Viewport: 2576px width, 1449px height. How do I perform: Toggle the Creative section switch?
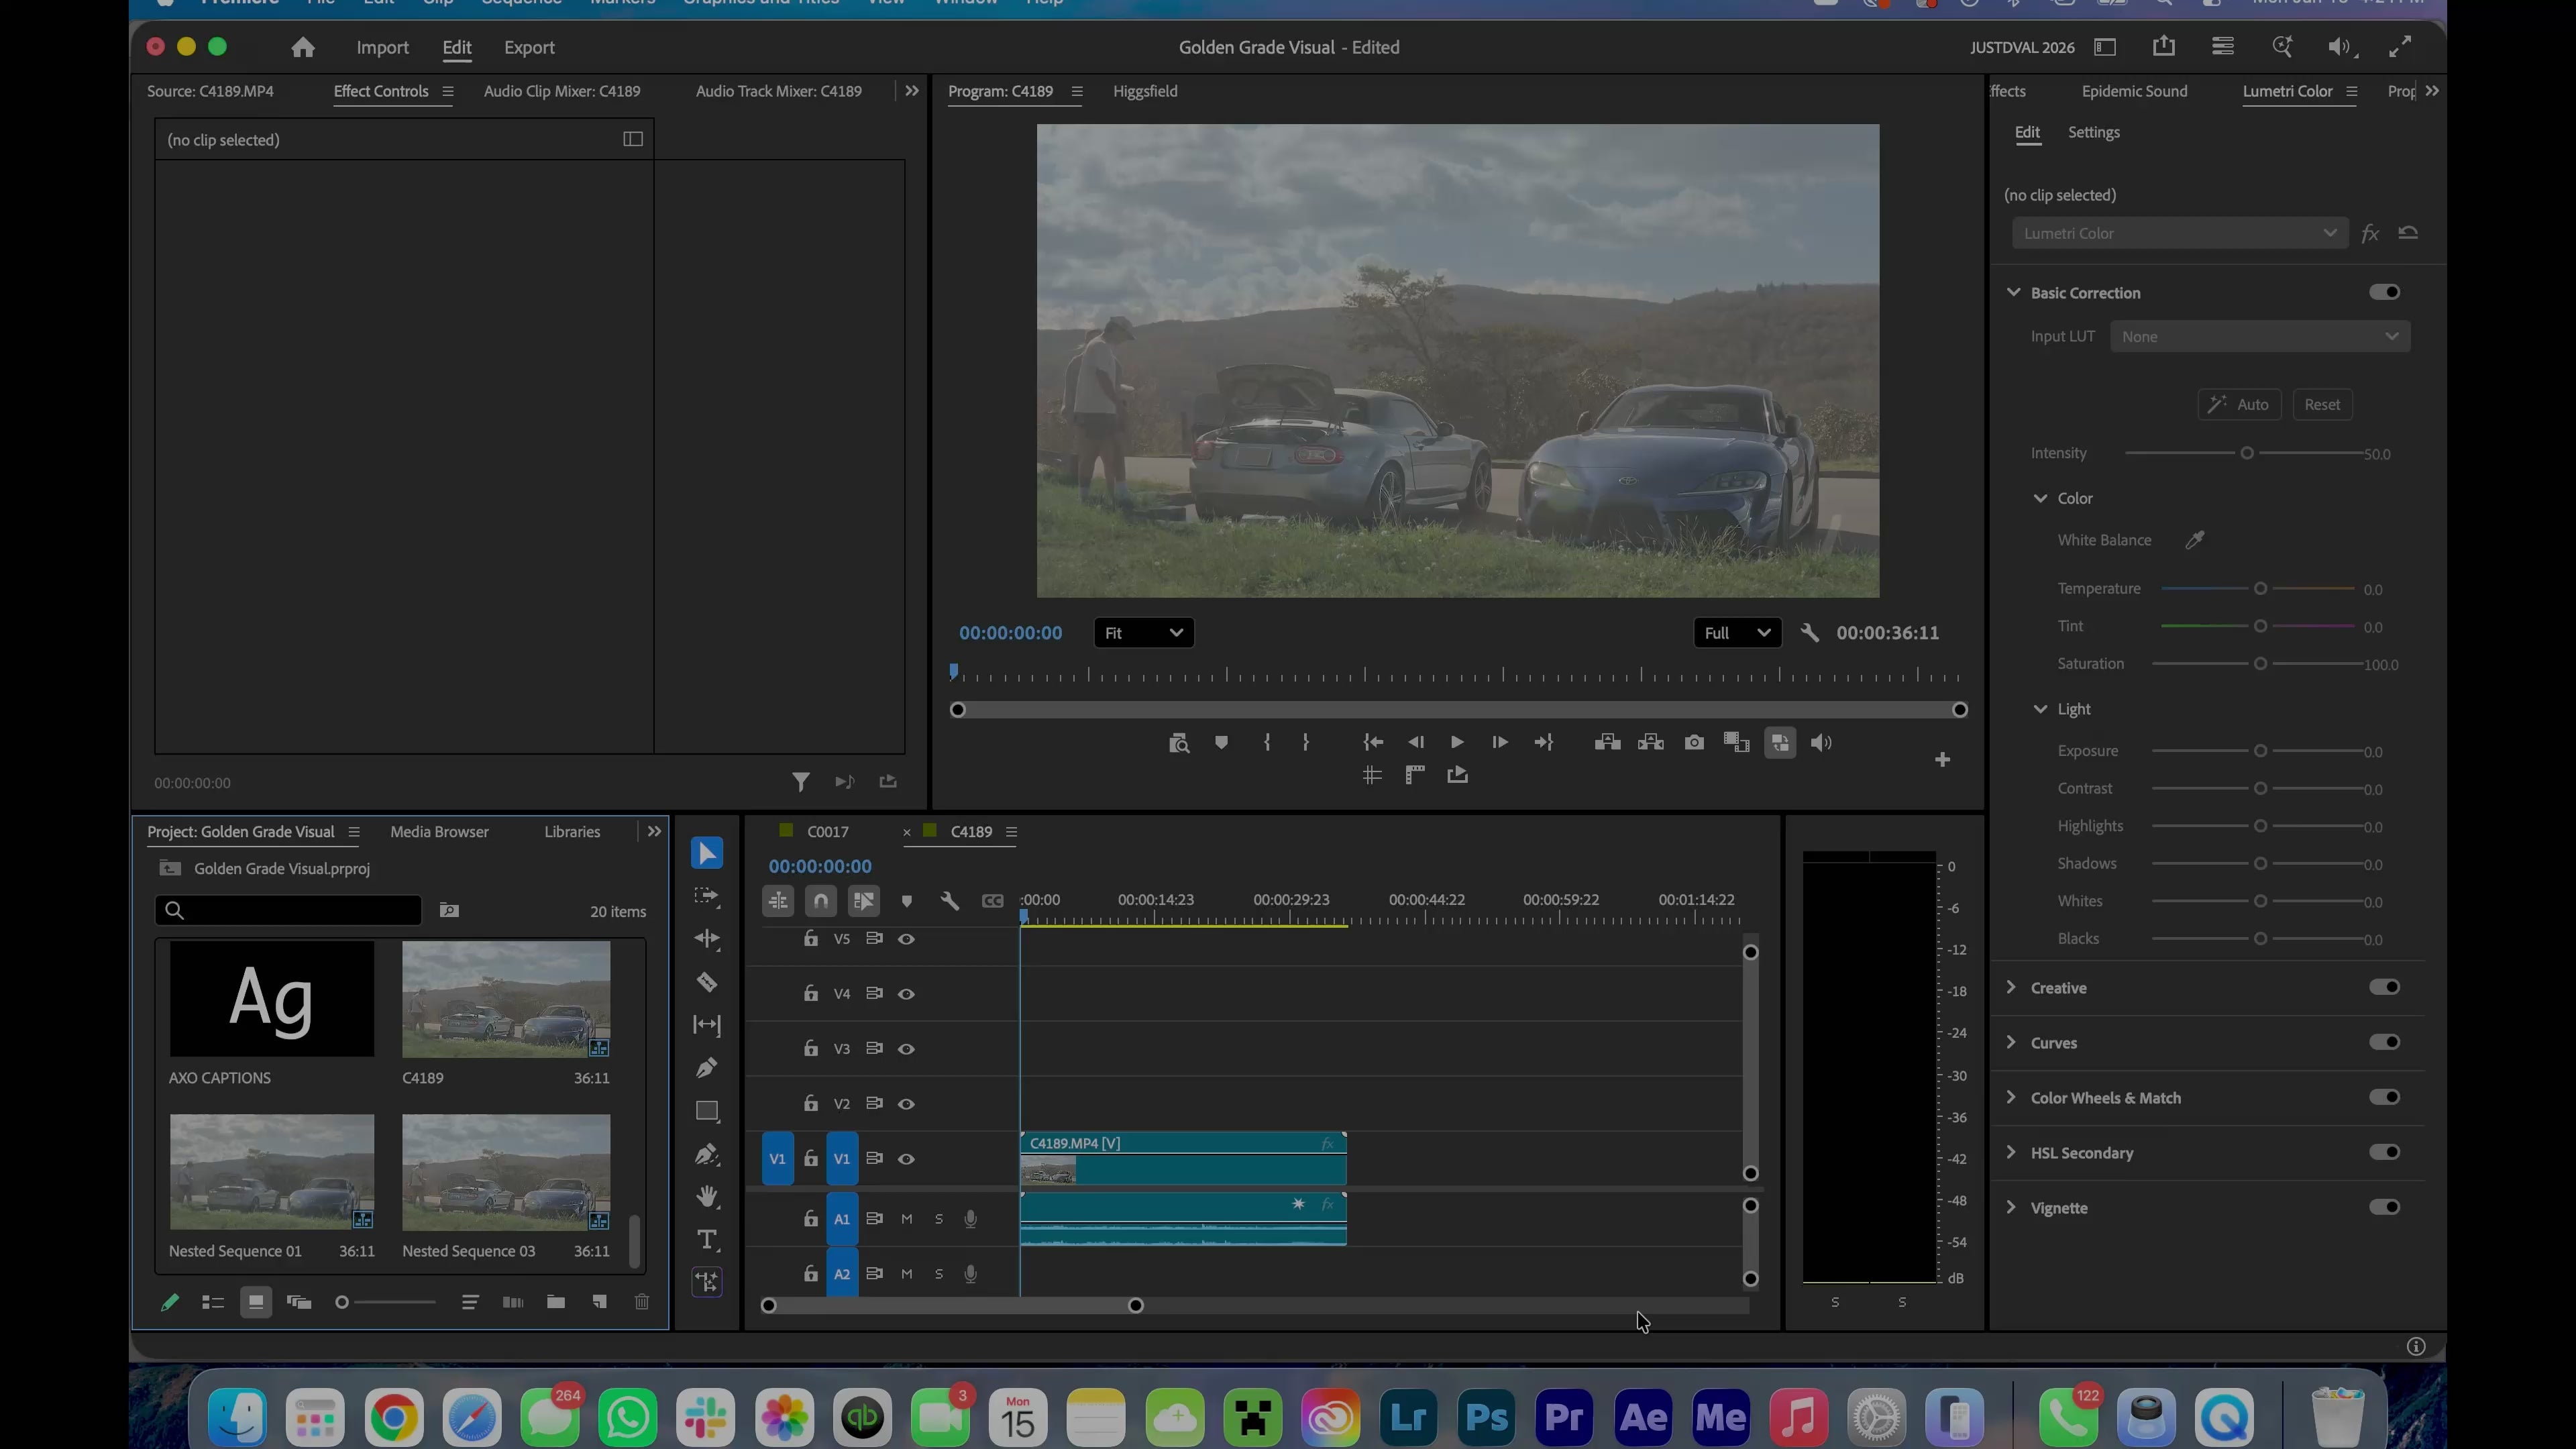[x=2384, y=987]
